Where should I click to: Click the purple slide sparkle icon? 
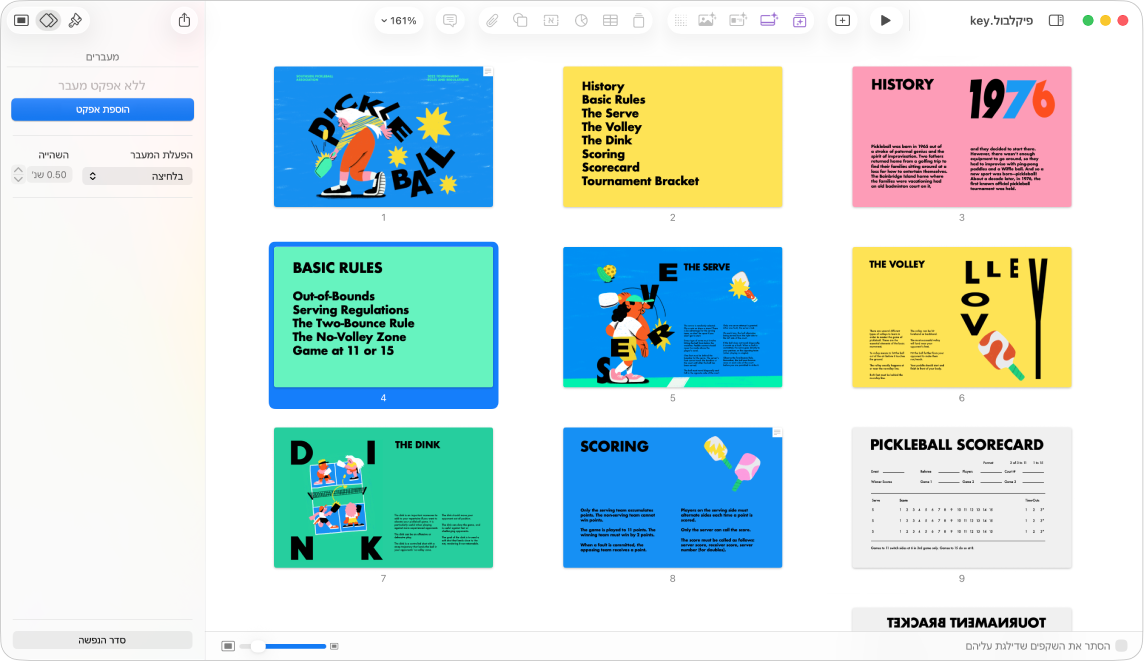click(x=769, y=20)
